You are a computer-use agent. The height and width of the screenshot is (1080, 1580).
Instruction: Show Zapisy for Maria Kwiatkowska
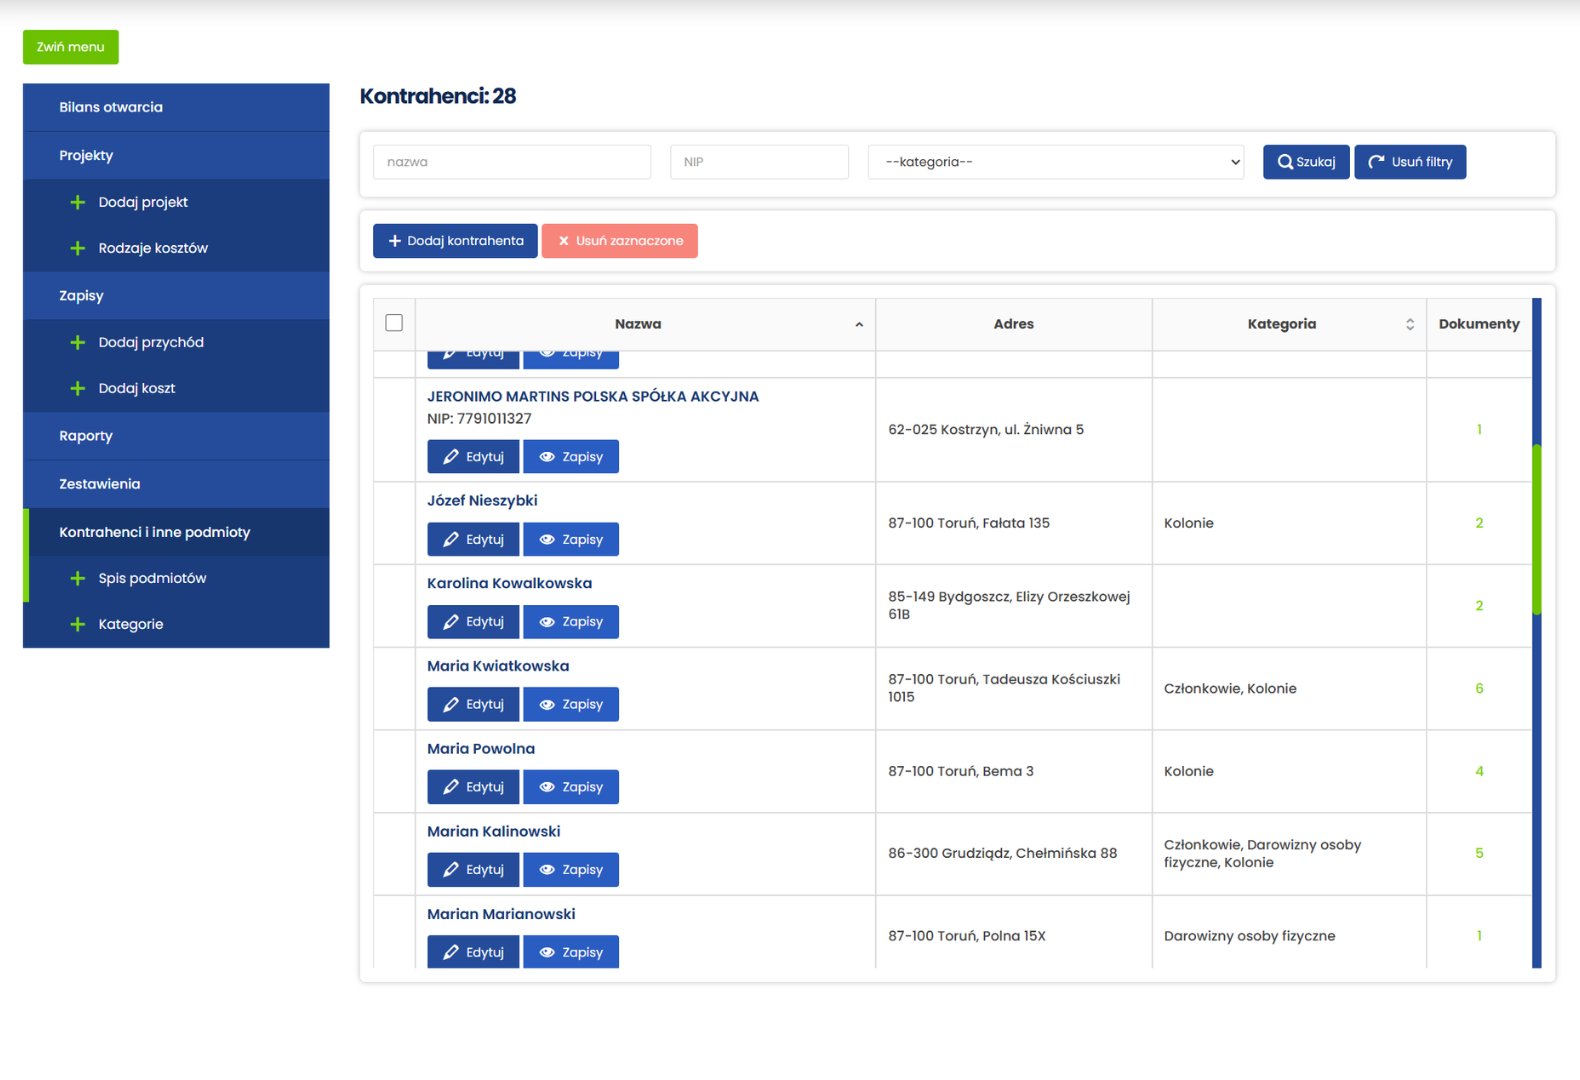coord(571,704)
